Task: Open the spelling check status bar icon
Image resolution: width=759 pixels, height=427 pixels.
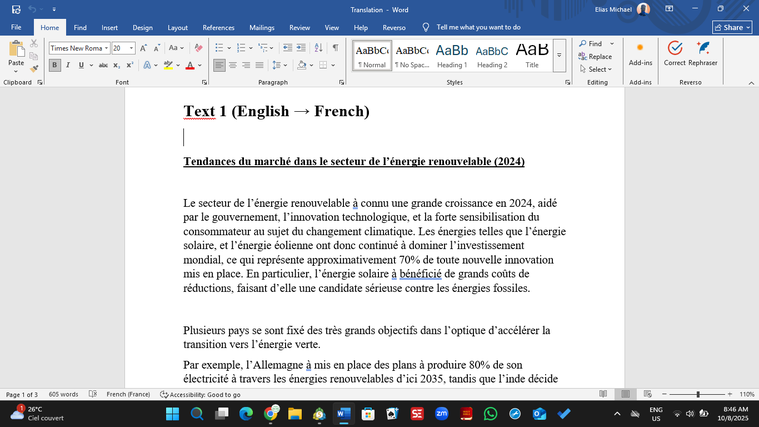Action: 93,394
